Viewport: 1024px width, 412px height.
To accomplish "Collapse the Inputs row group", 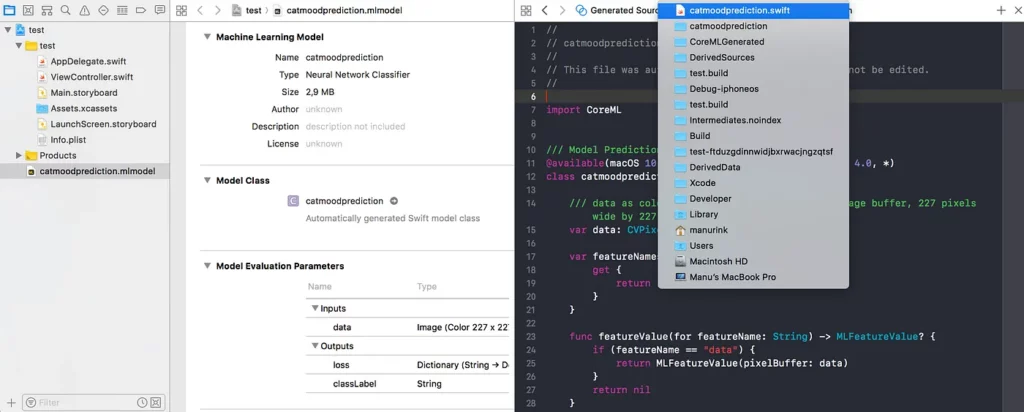I will coord(315,308).
